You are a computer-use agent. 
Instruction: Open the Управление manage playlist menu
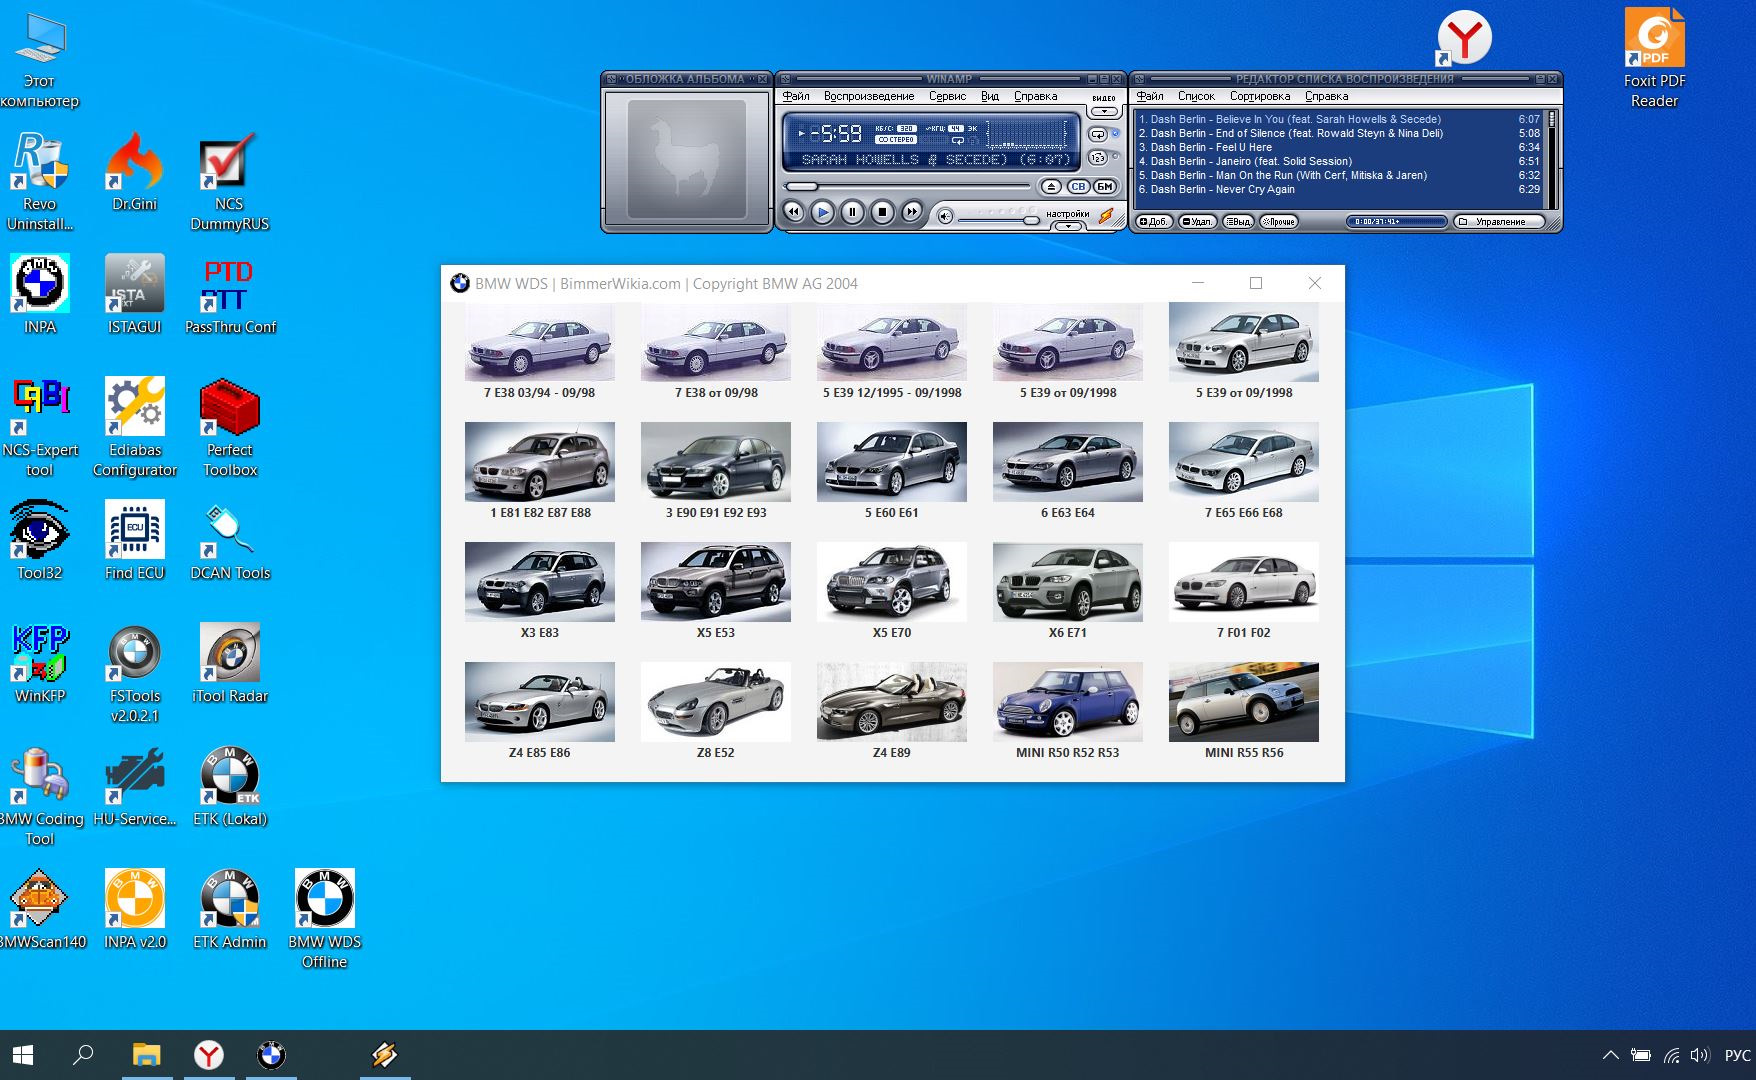1500,222
